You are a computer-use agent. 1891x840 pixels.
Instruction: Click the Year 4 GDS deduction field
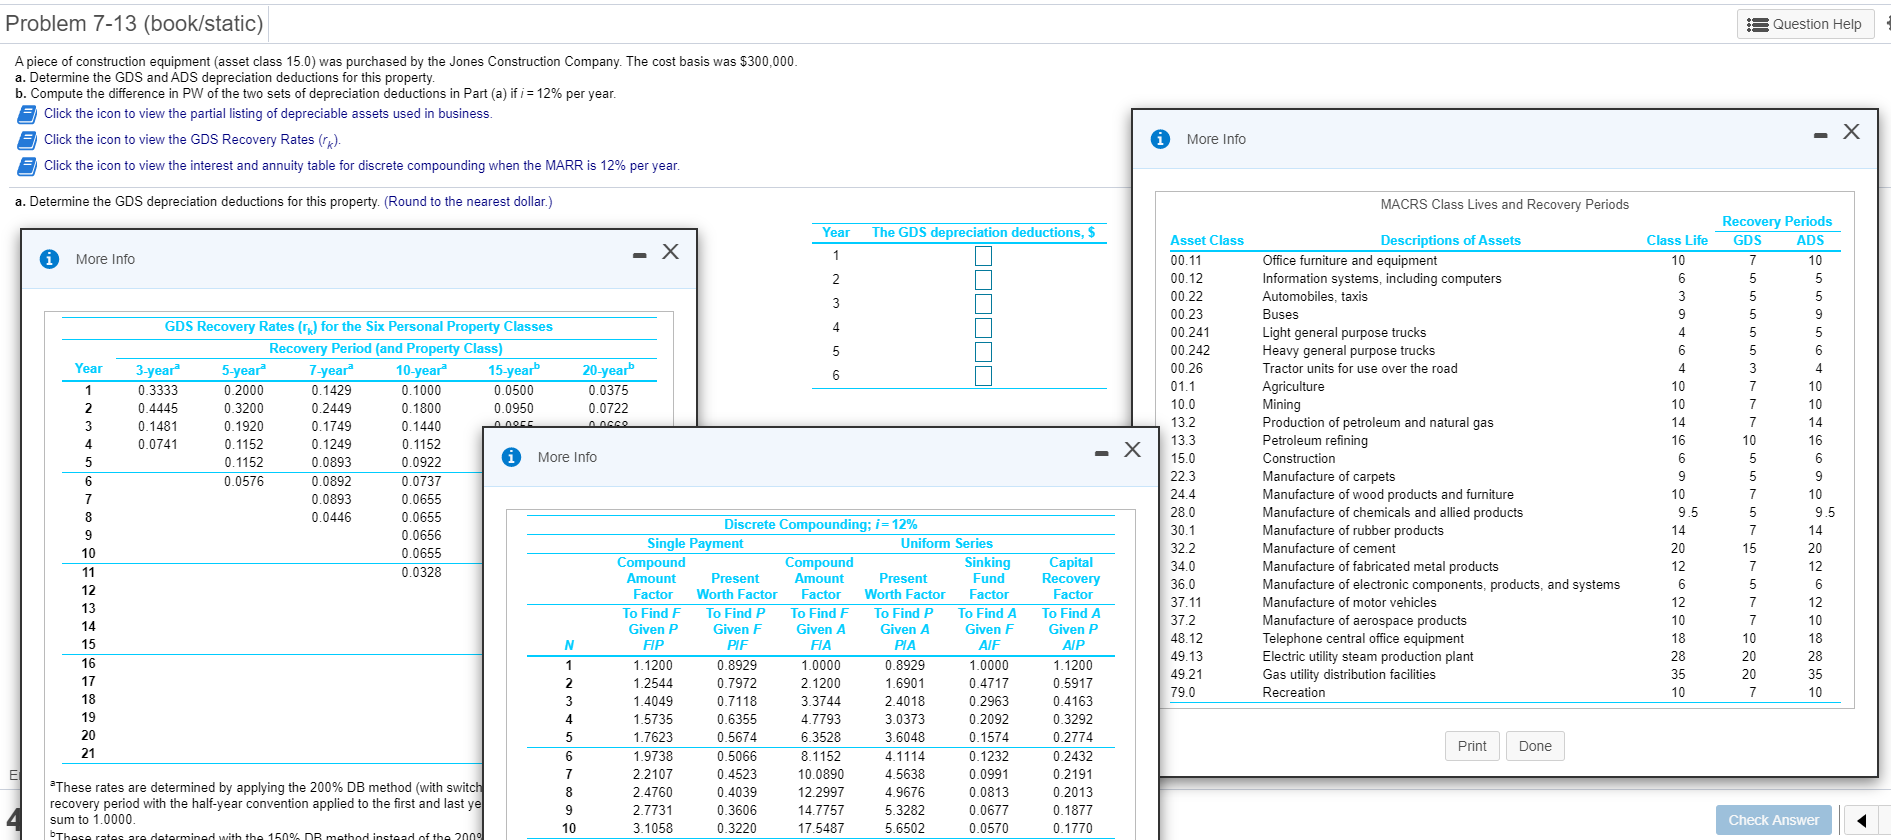[x=983, y=328]
